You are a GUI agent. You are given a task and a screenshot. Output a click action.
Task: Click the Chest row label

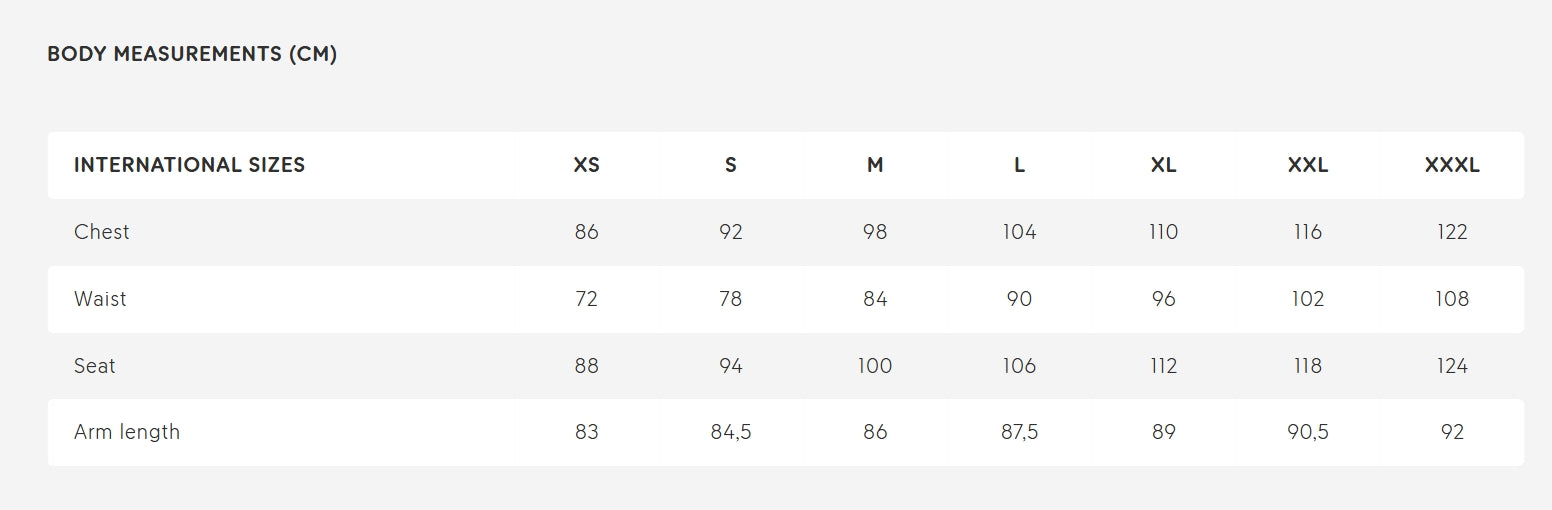tap(102, 232)
